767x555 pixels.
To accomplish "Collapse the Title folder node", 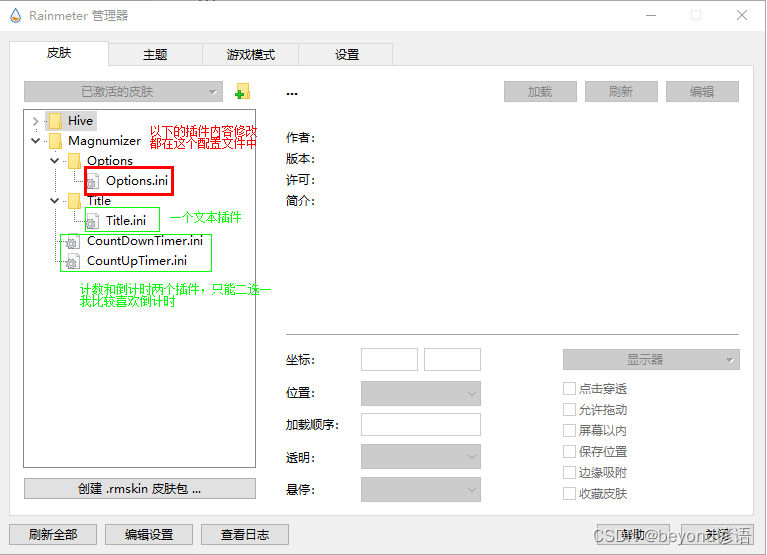I will (54, 200).
